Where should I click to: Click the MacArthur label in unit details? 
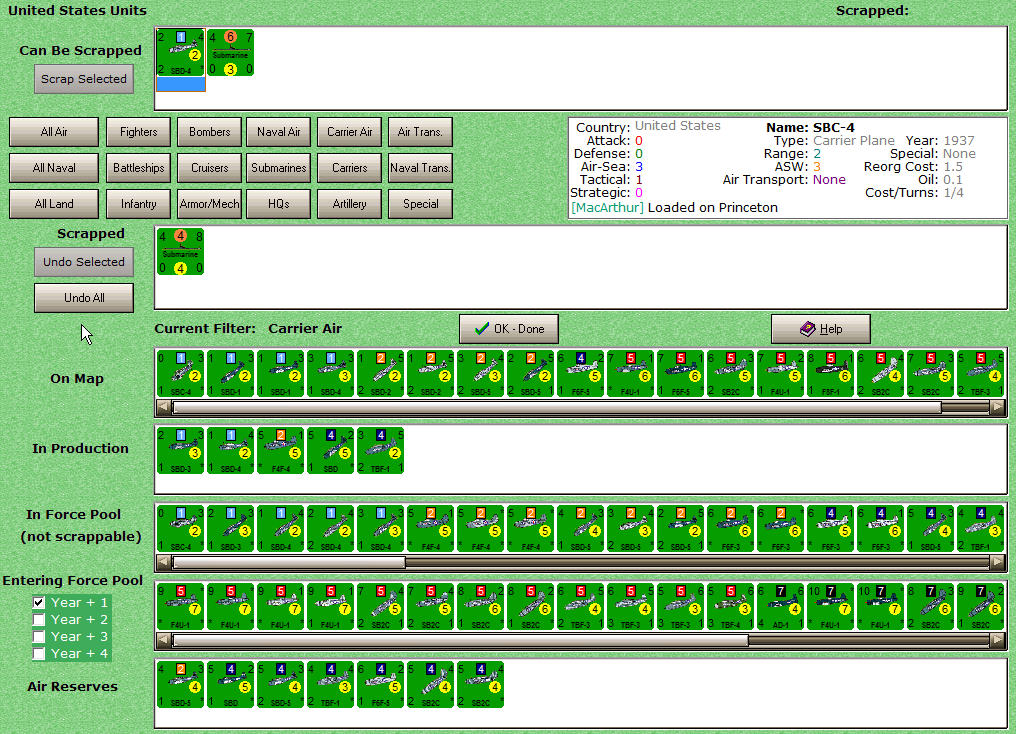607,207
